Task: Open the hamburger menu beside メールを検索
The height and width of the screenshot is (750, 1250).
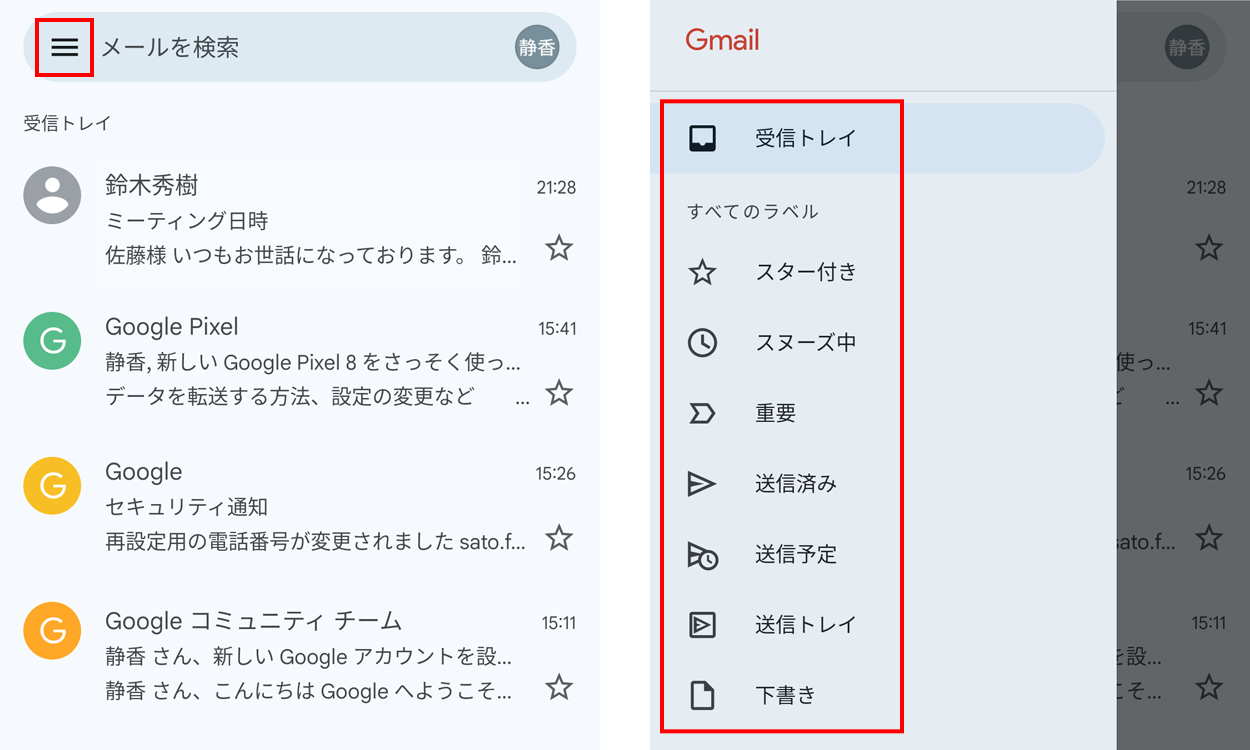Action: (x=65, y=47)
